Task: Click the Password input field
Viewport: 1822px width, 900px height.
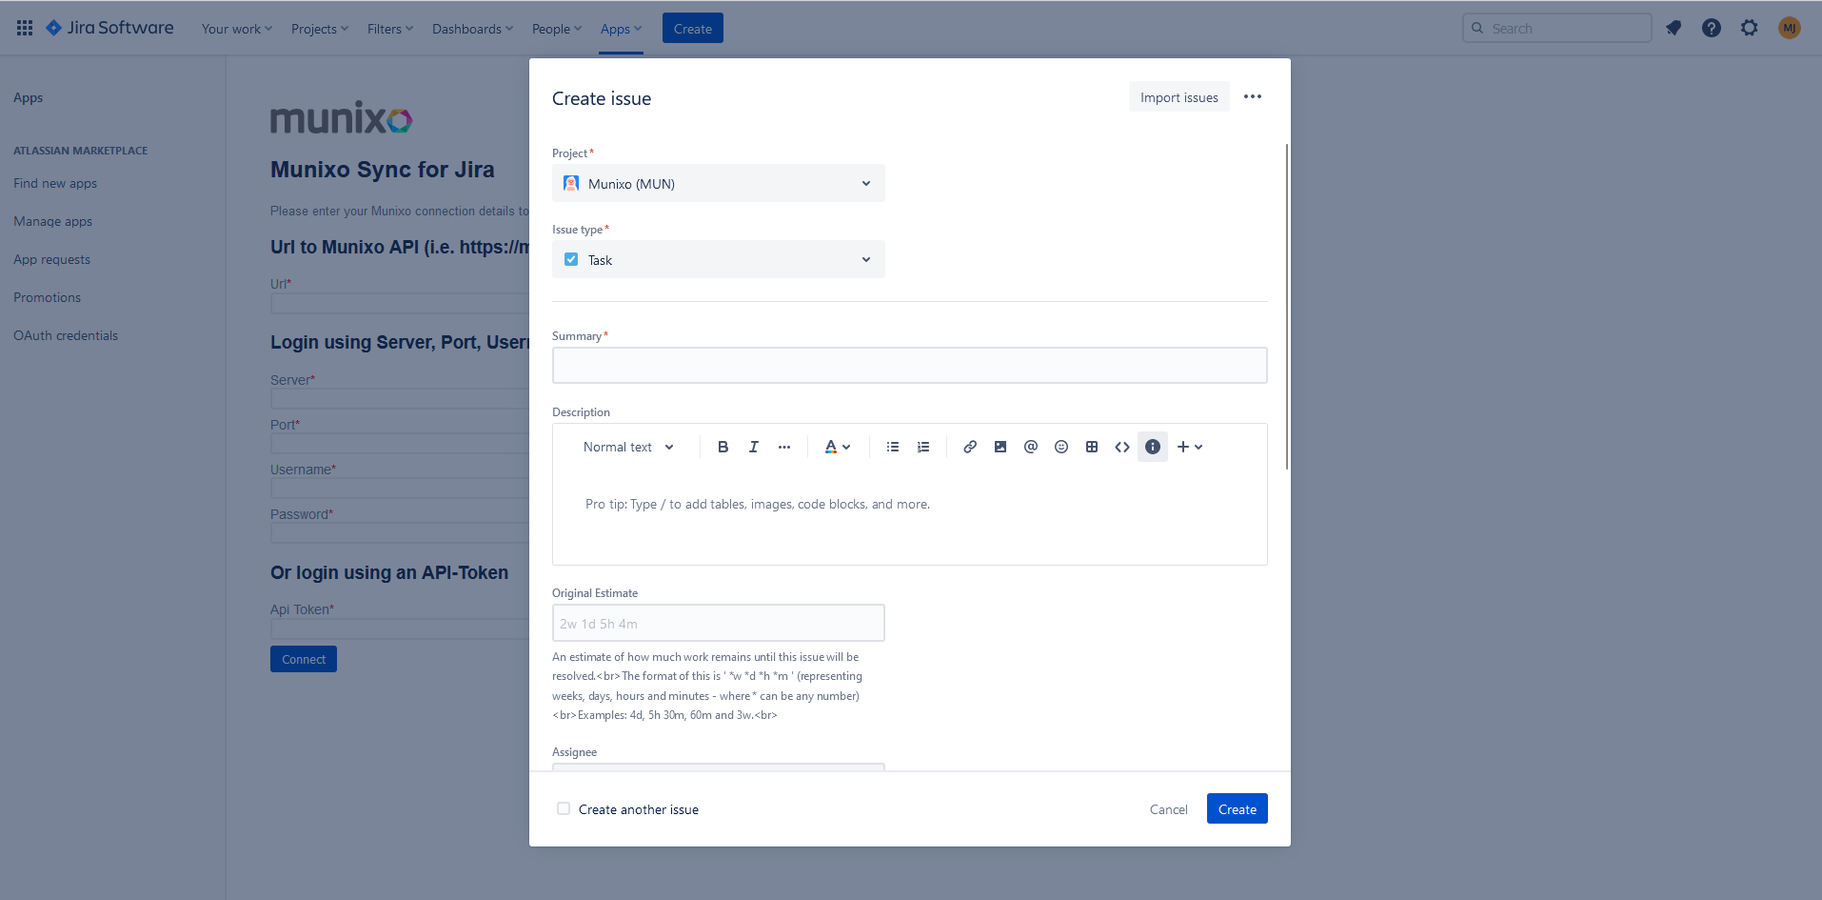Action: tap(400, 533)
